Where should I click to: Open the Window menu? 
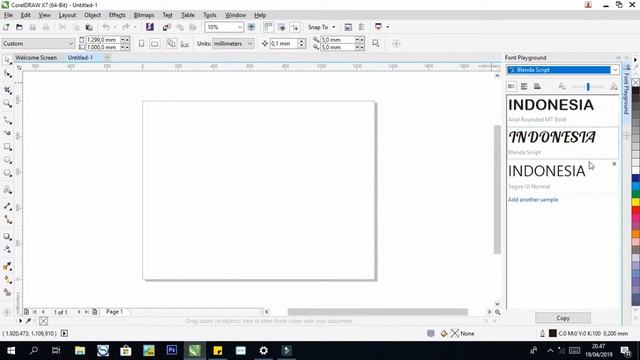click(x=235, y=15)
